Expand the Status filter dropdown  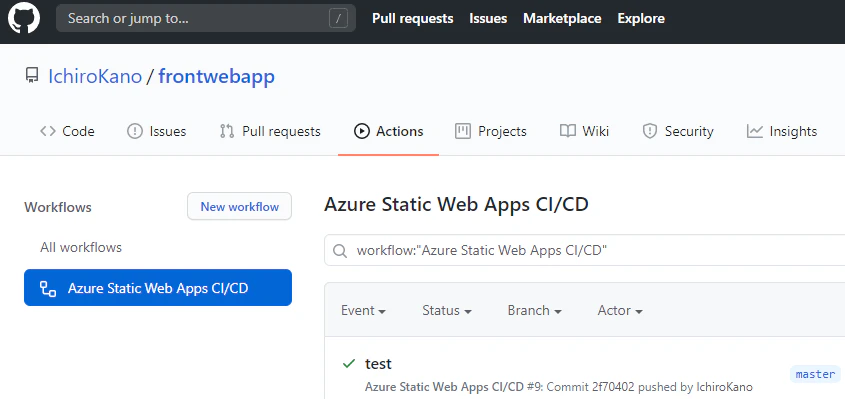447,311
